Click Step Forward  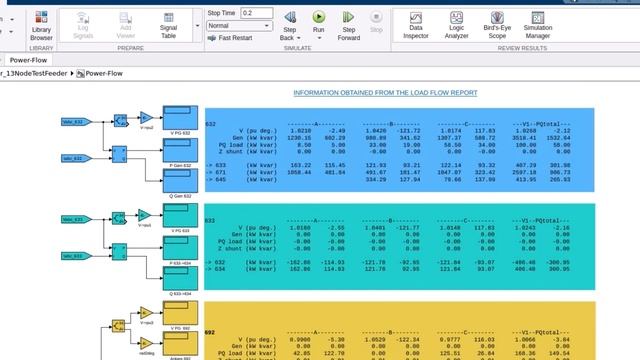[x=349, y=26]
